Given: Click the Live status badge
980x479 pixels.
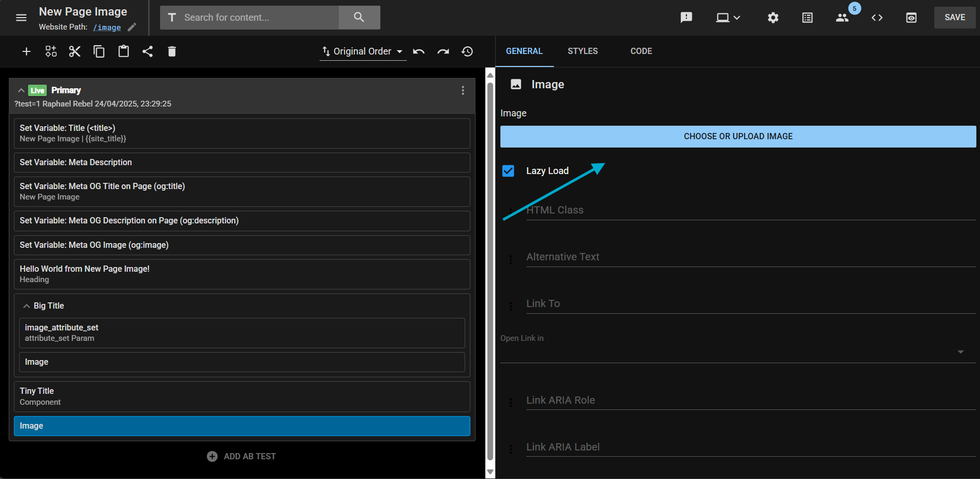Looking at the screenshot, I should tap(38, 91).
